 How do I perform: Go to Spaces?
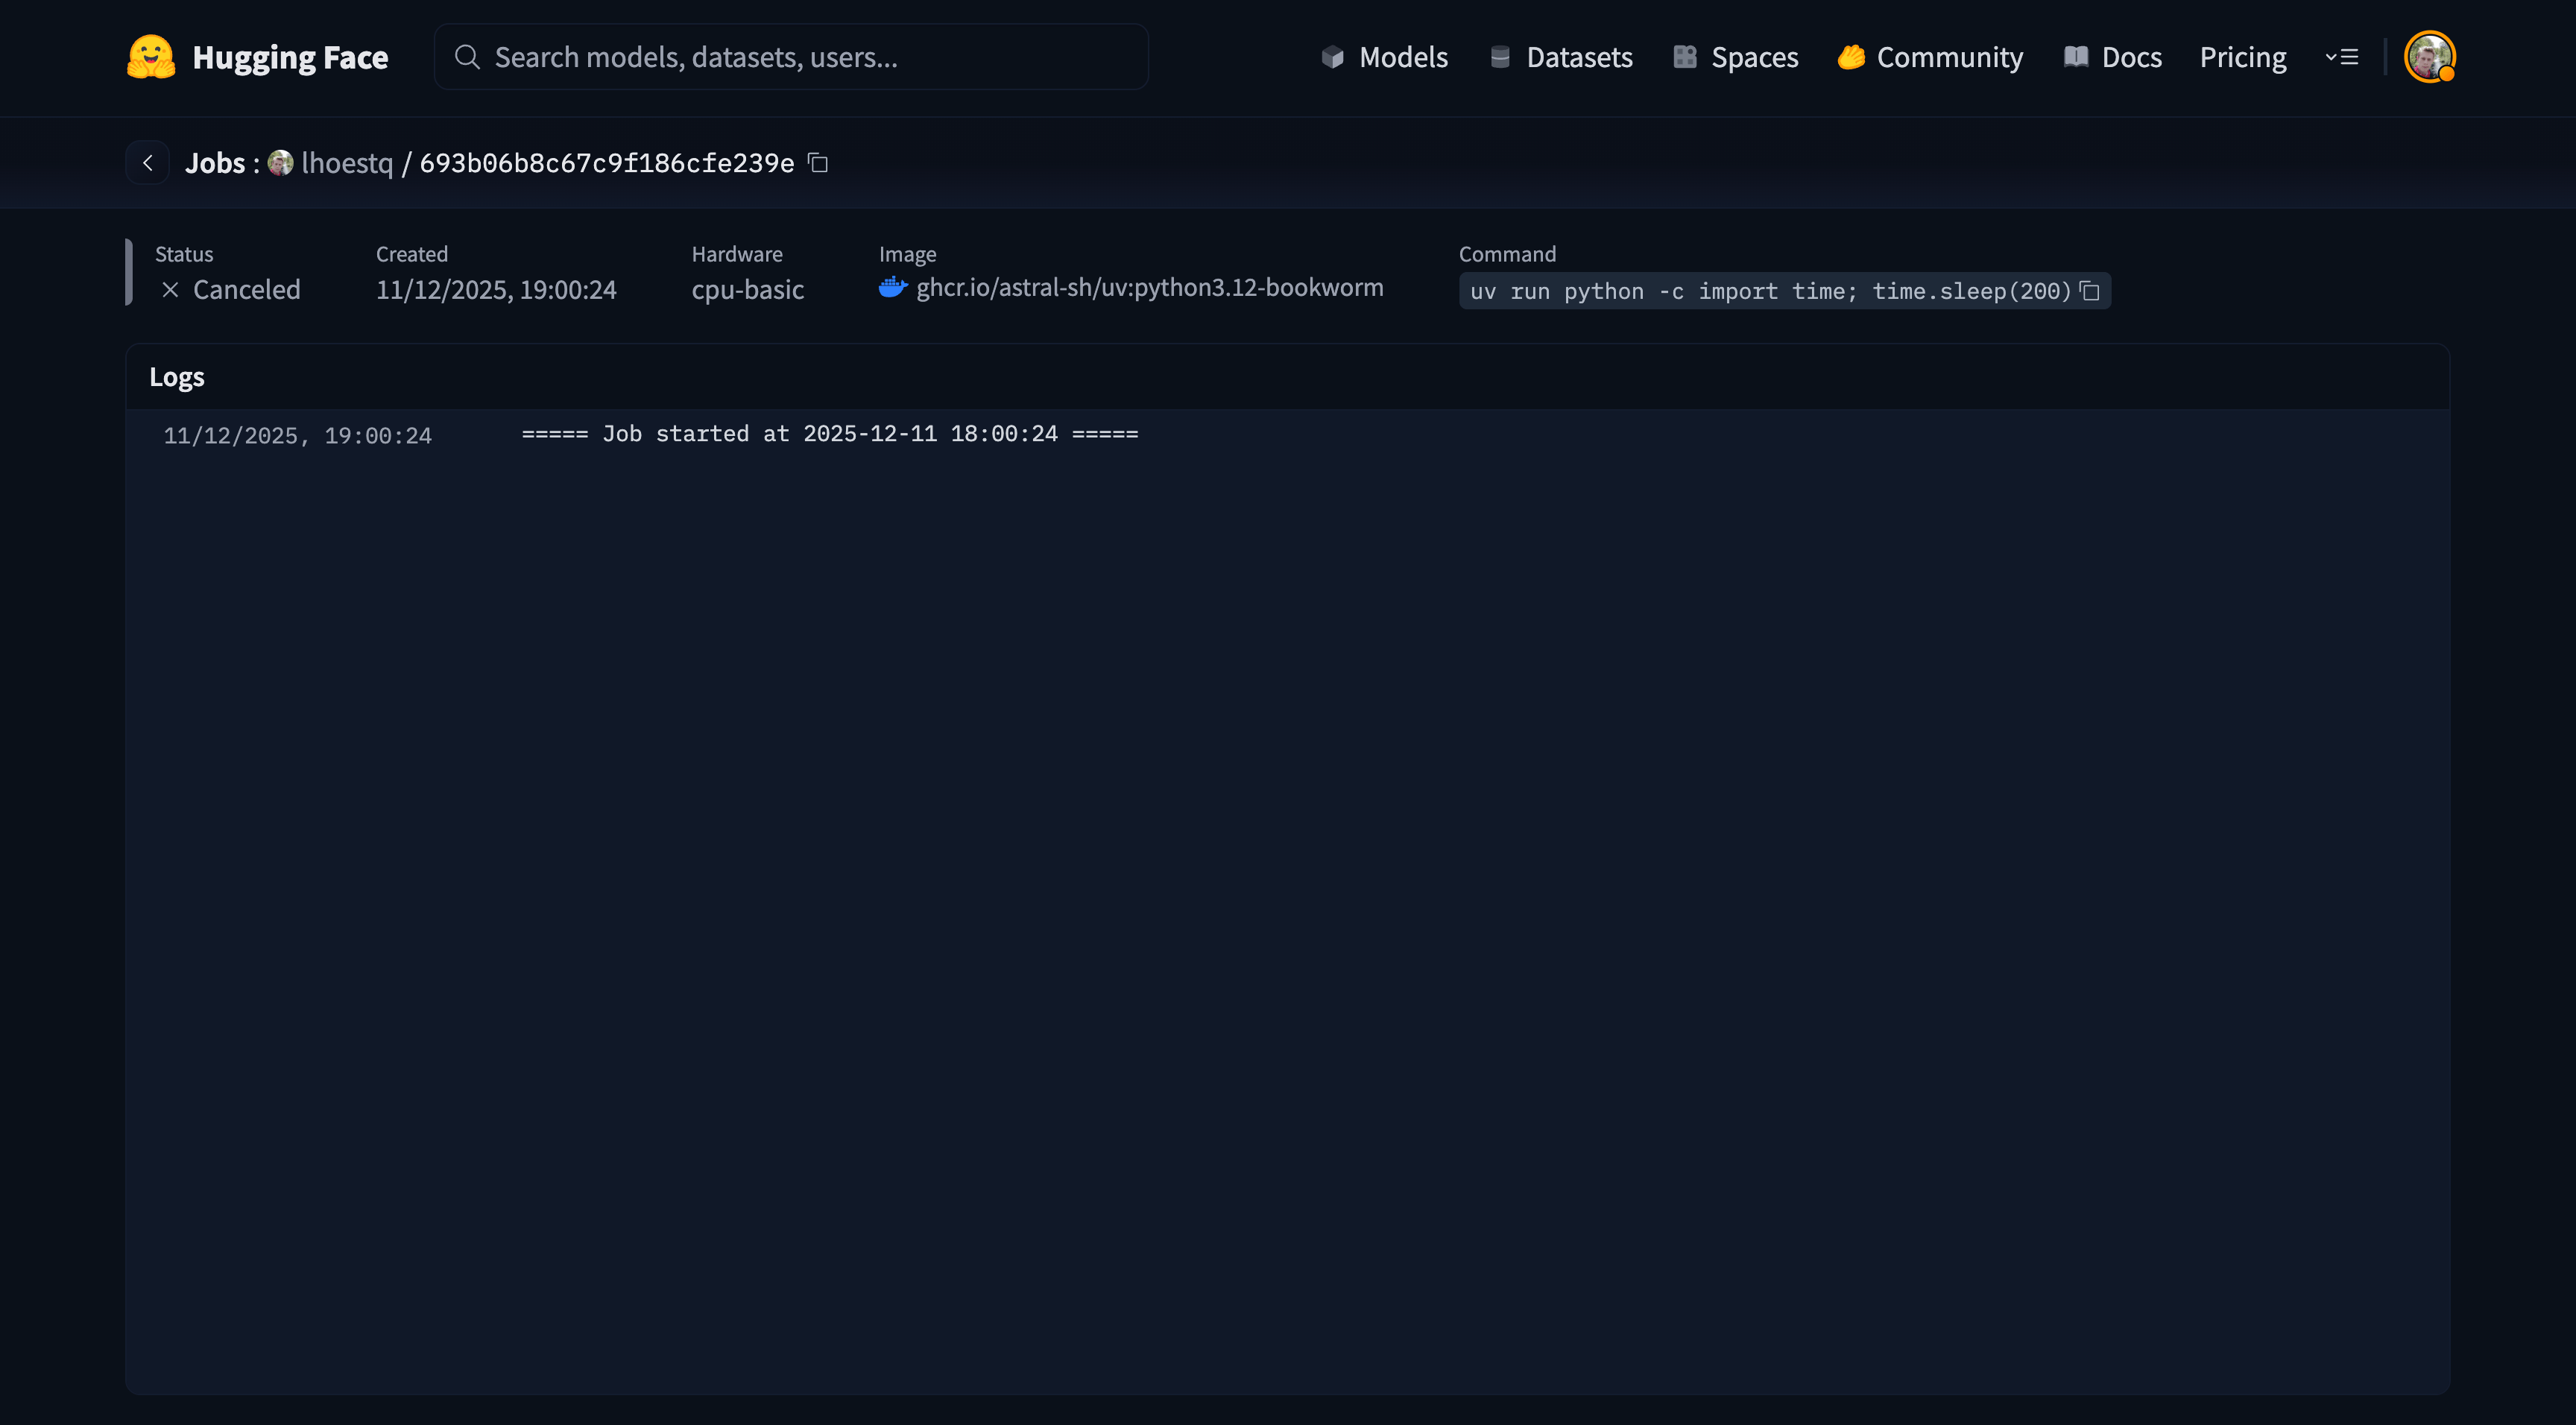pos(1736,57)
